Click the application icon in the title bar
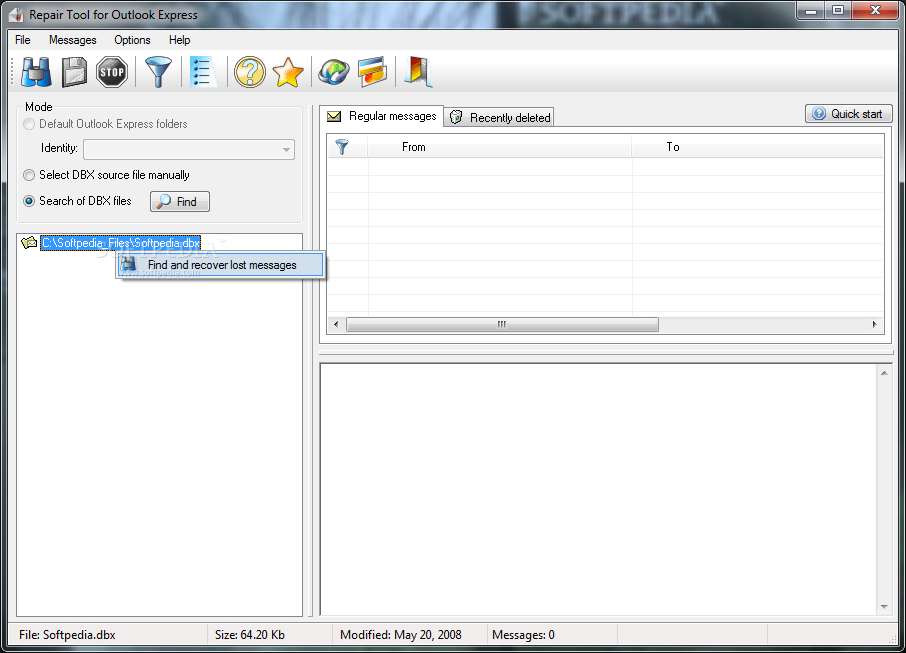This screenshot has width=906, height=653. click(x=17, y=14)
